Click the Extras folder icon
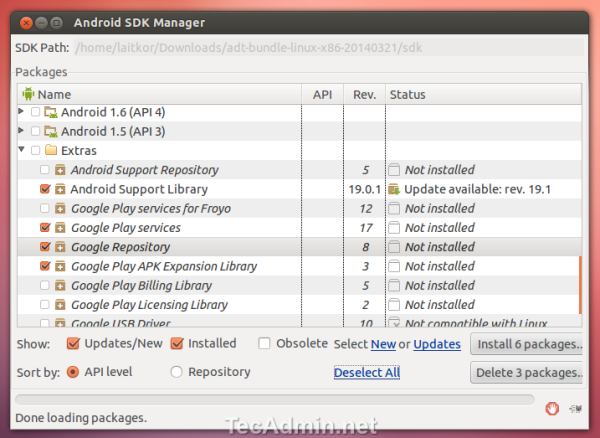Viewport: 600px width, 438px height. tap(50, 150)
